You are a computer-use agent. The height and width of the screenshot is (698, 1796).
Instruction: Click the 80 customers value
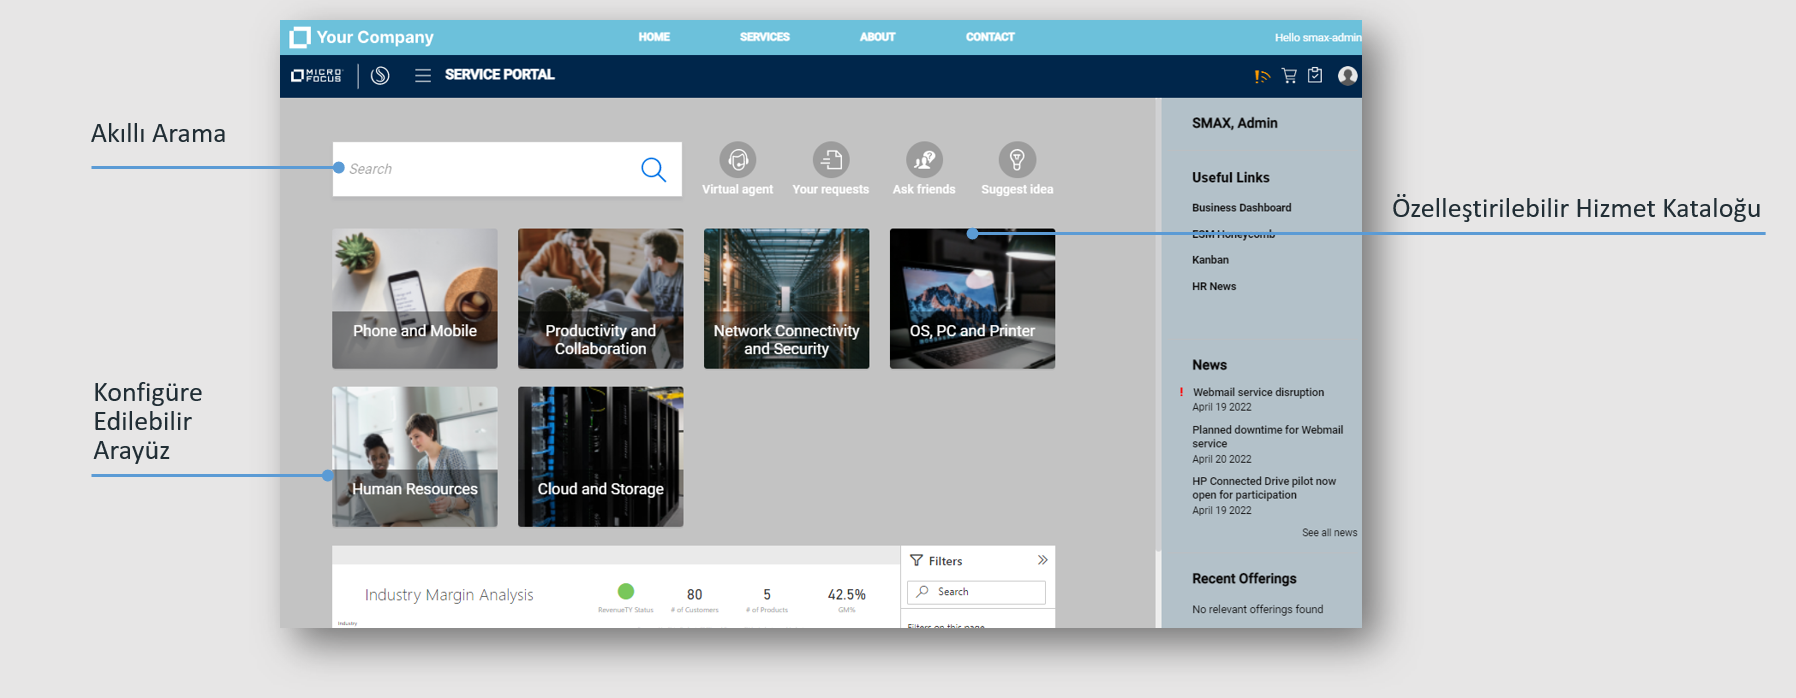pyautogui.click(x=694, y=594)
